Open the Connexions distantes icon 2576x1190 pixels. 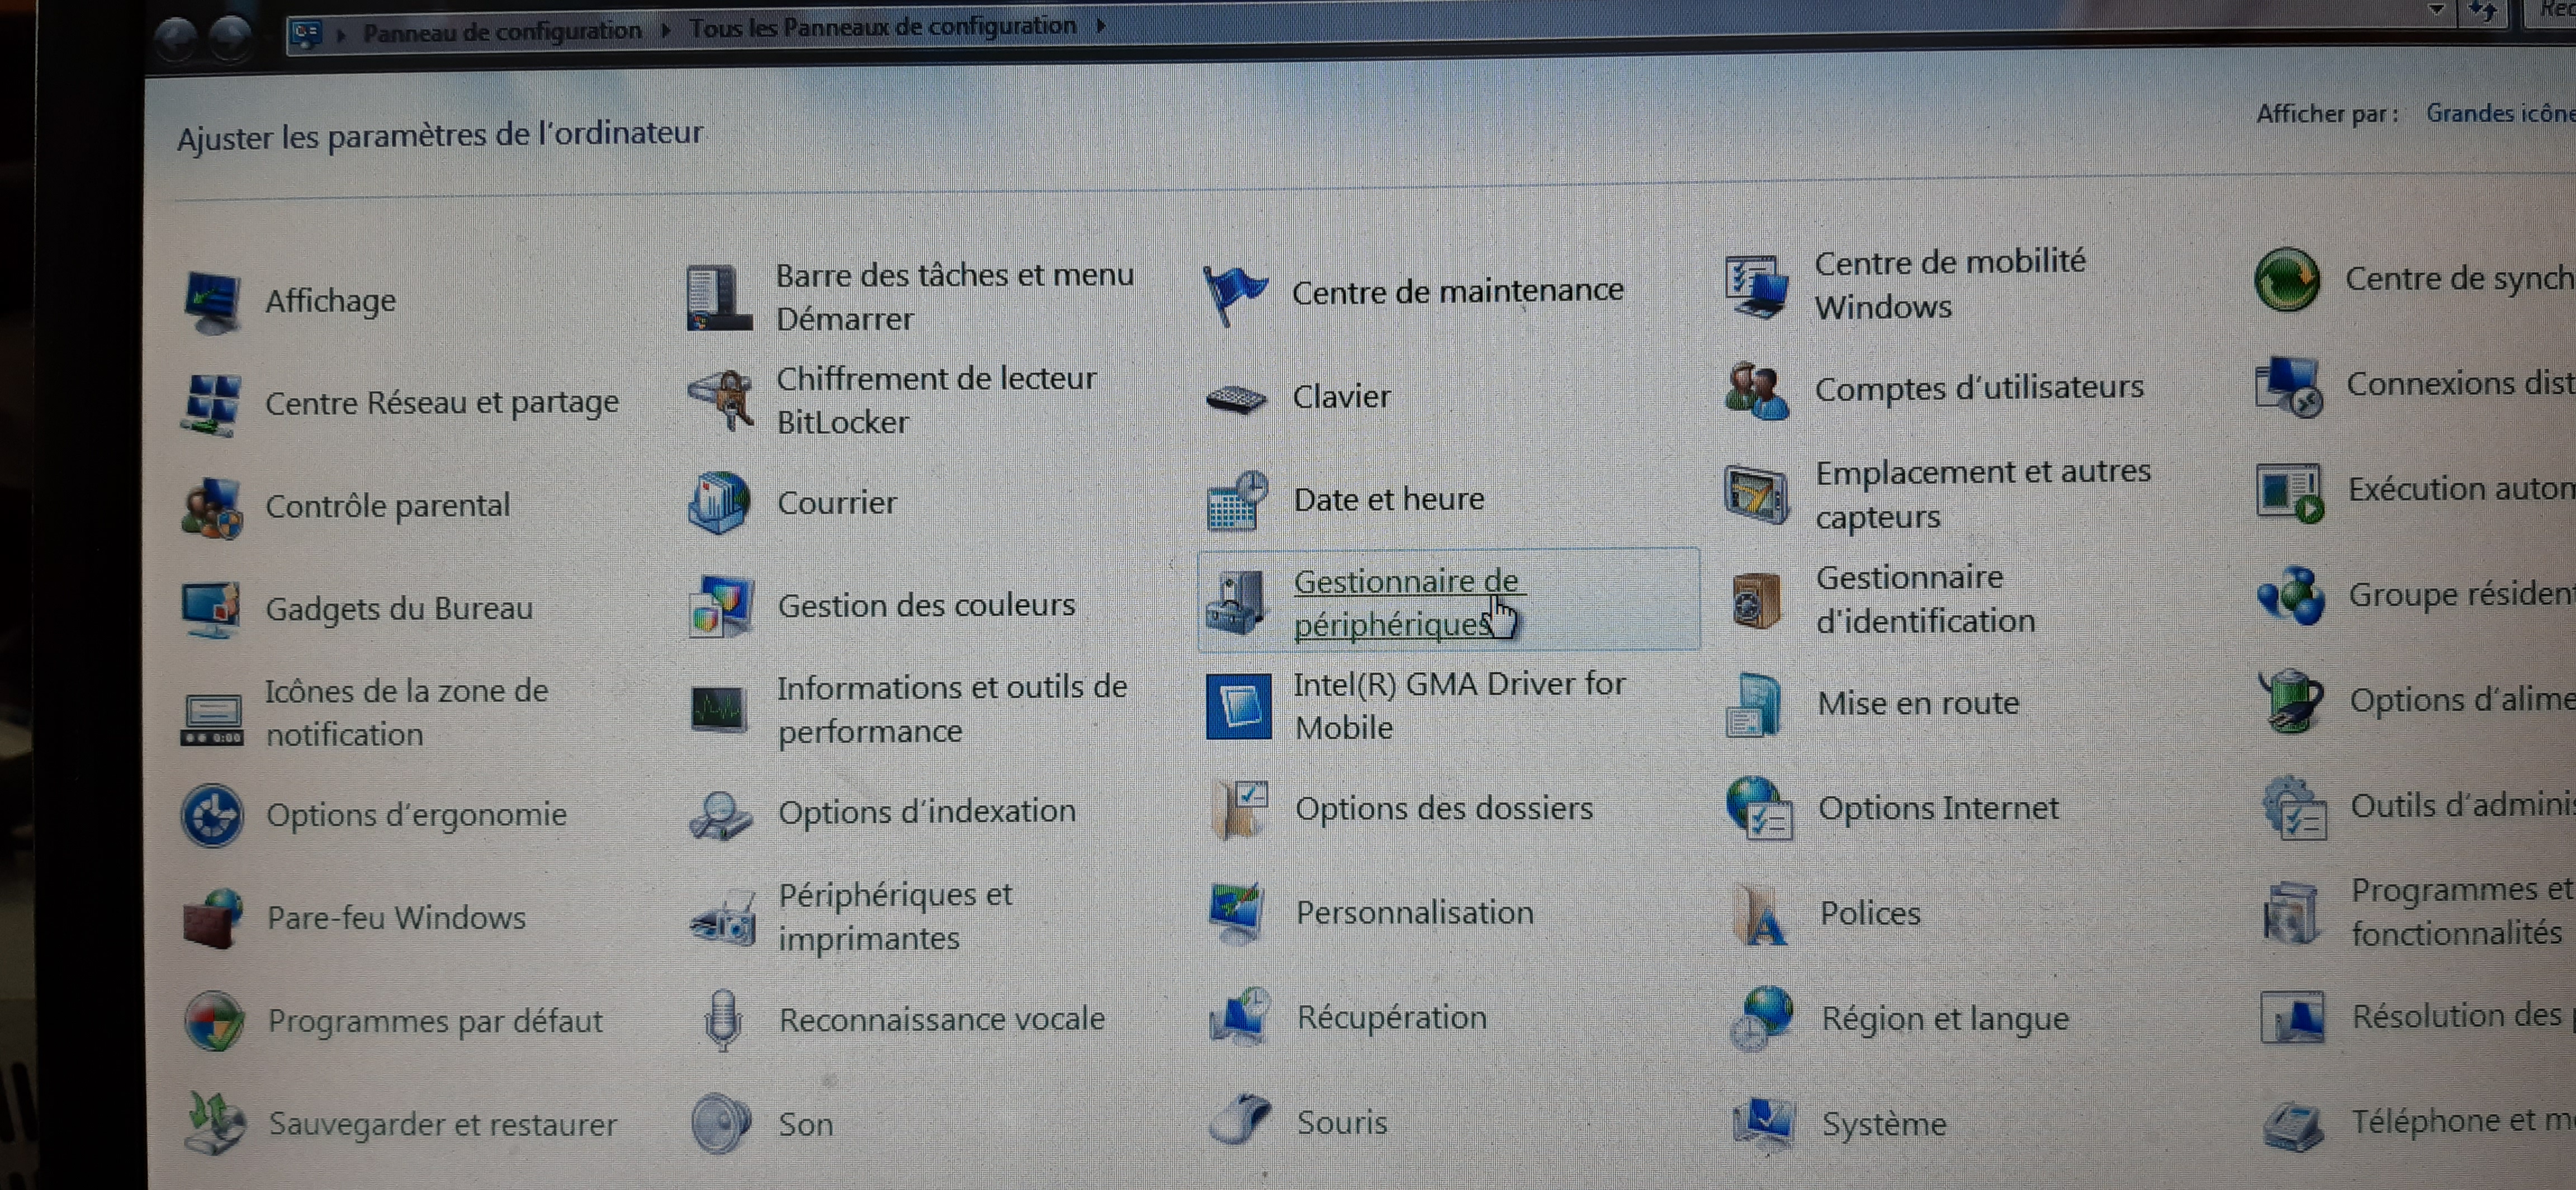[x=2288, y=386]
